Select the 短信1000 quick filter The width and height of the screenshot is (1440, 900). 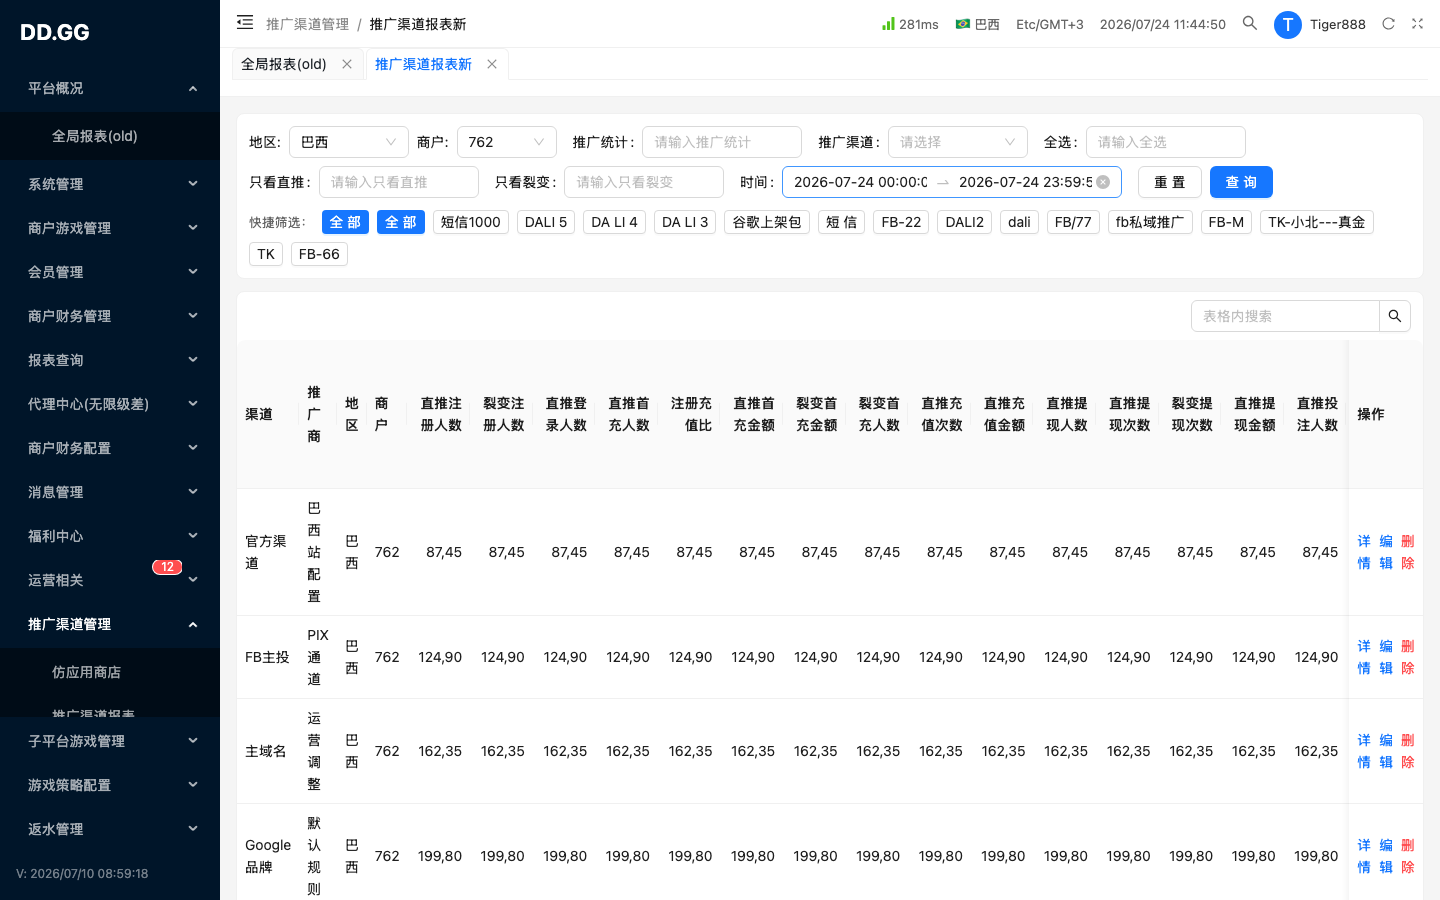471,222
